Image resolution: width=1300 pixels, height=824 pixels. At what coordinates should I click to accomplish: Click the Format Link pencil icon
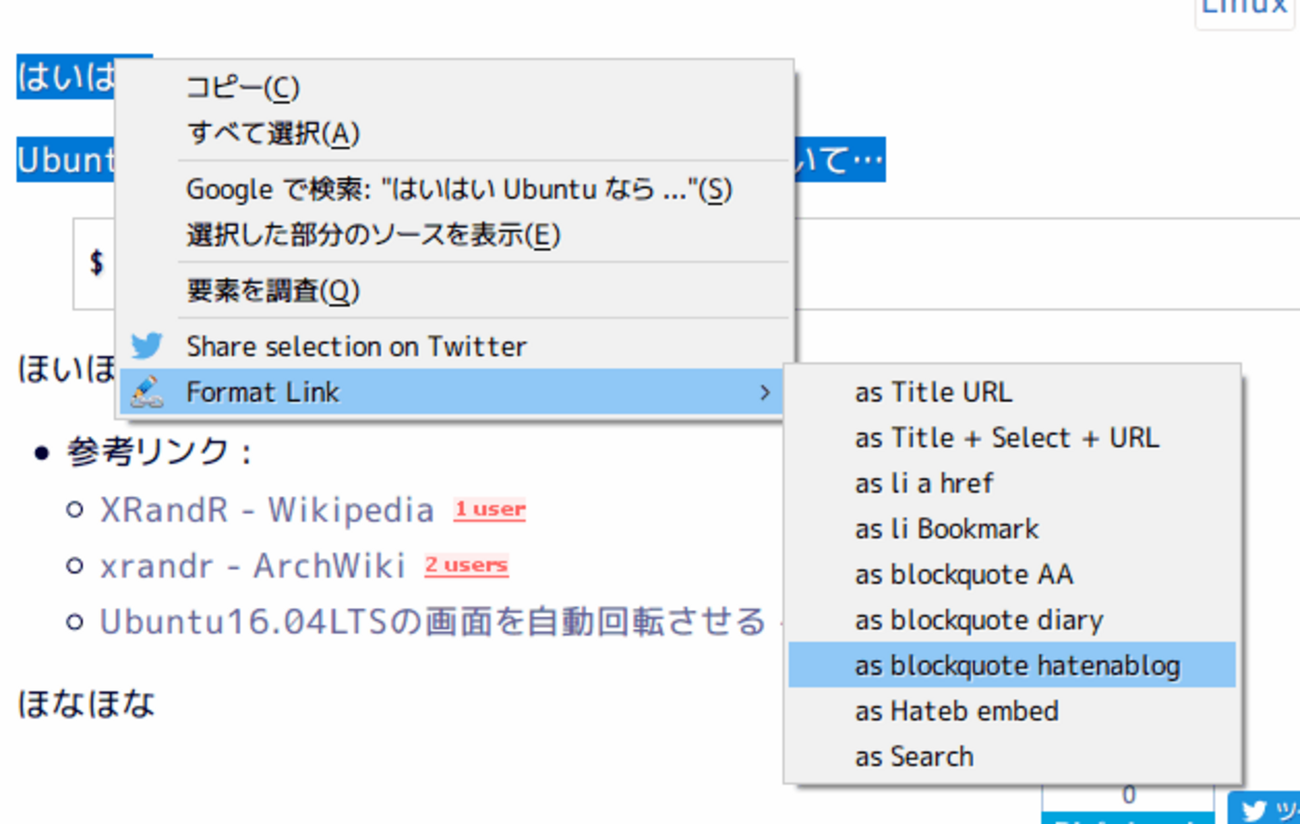pyautogui.click(x=147, y=392)
